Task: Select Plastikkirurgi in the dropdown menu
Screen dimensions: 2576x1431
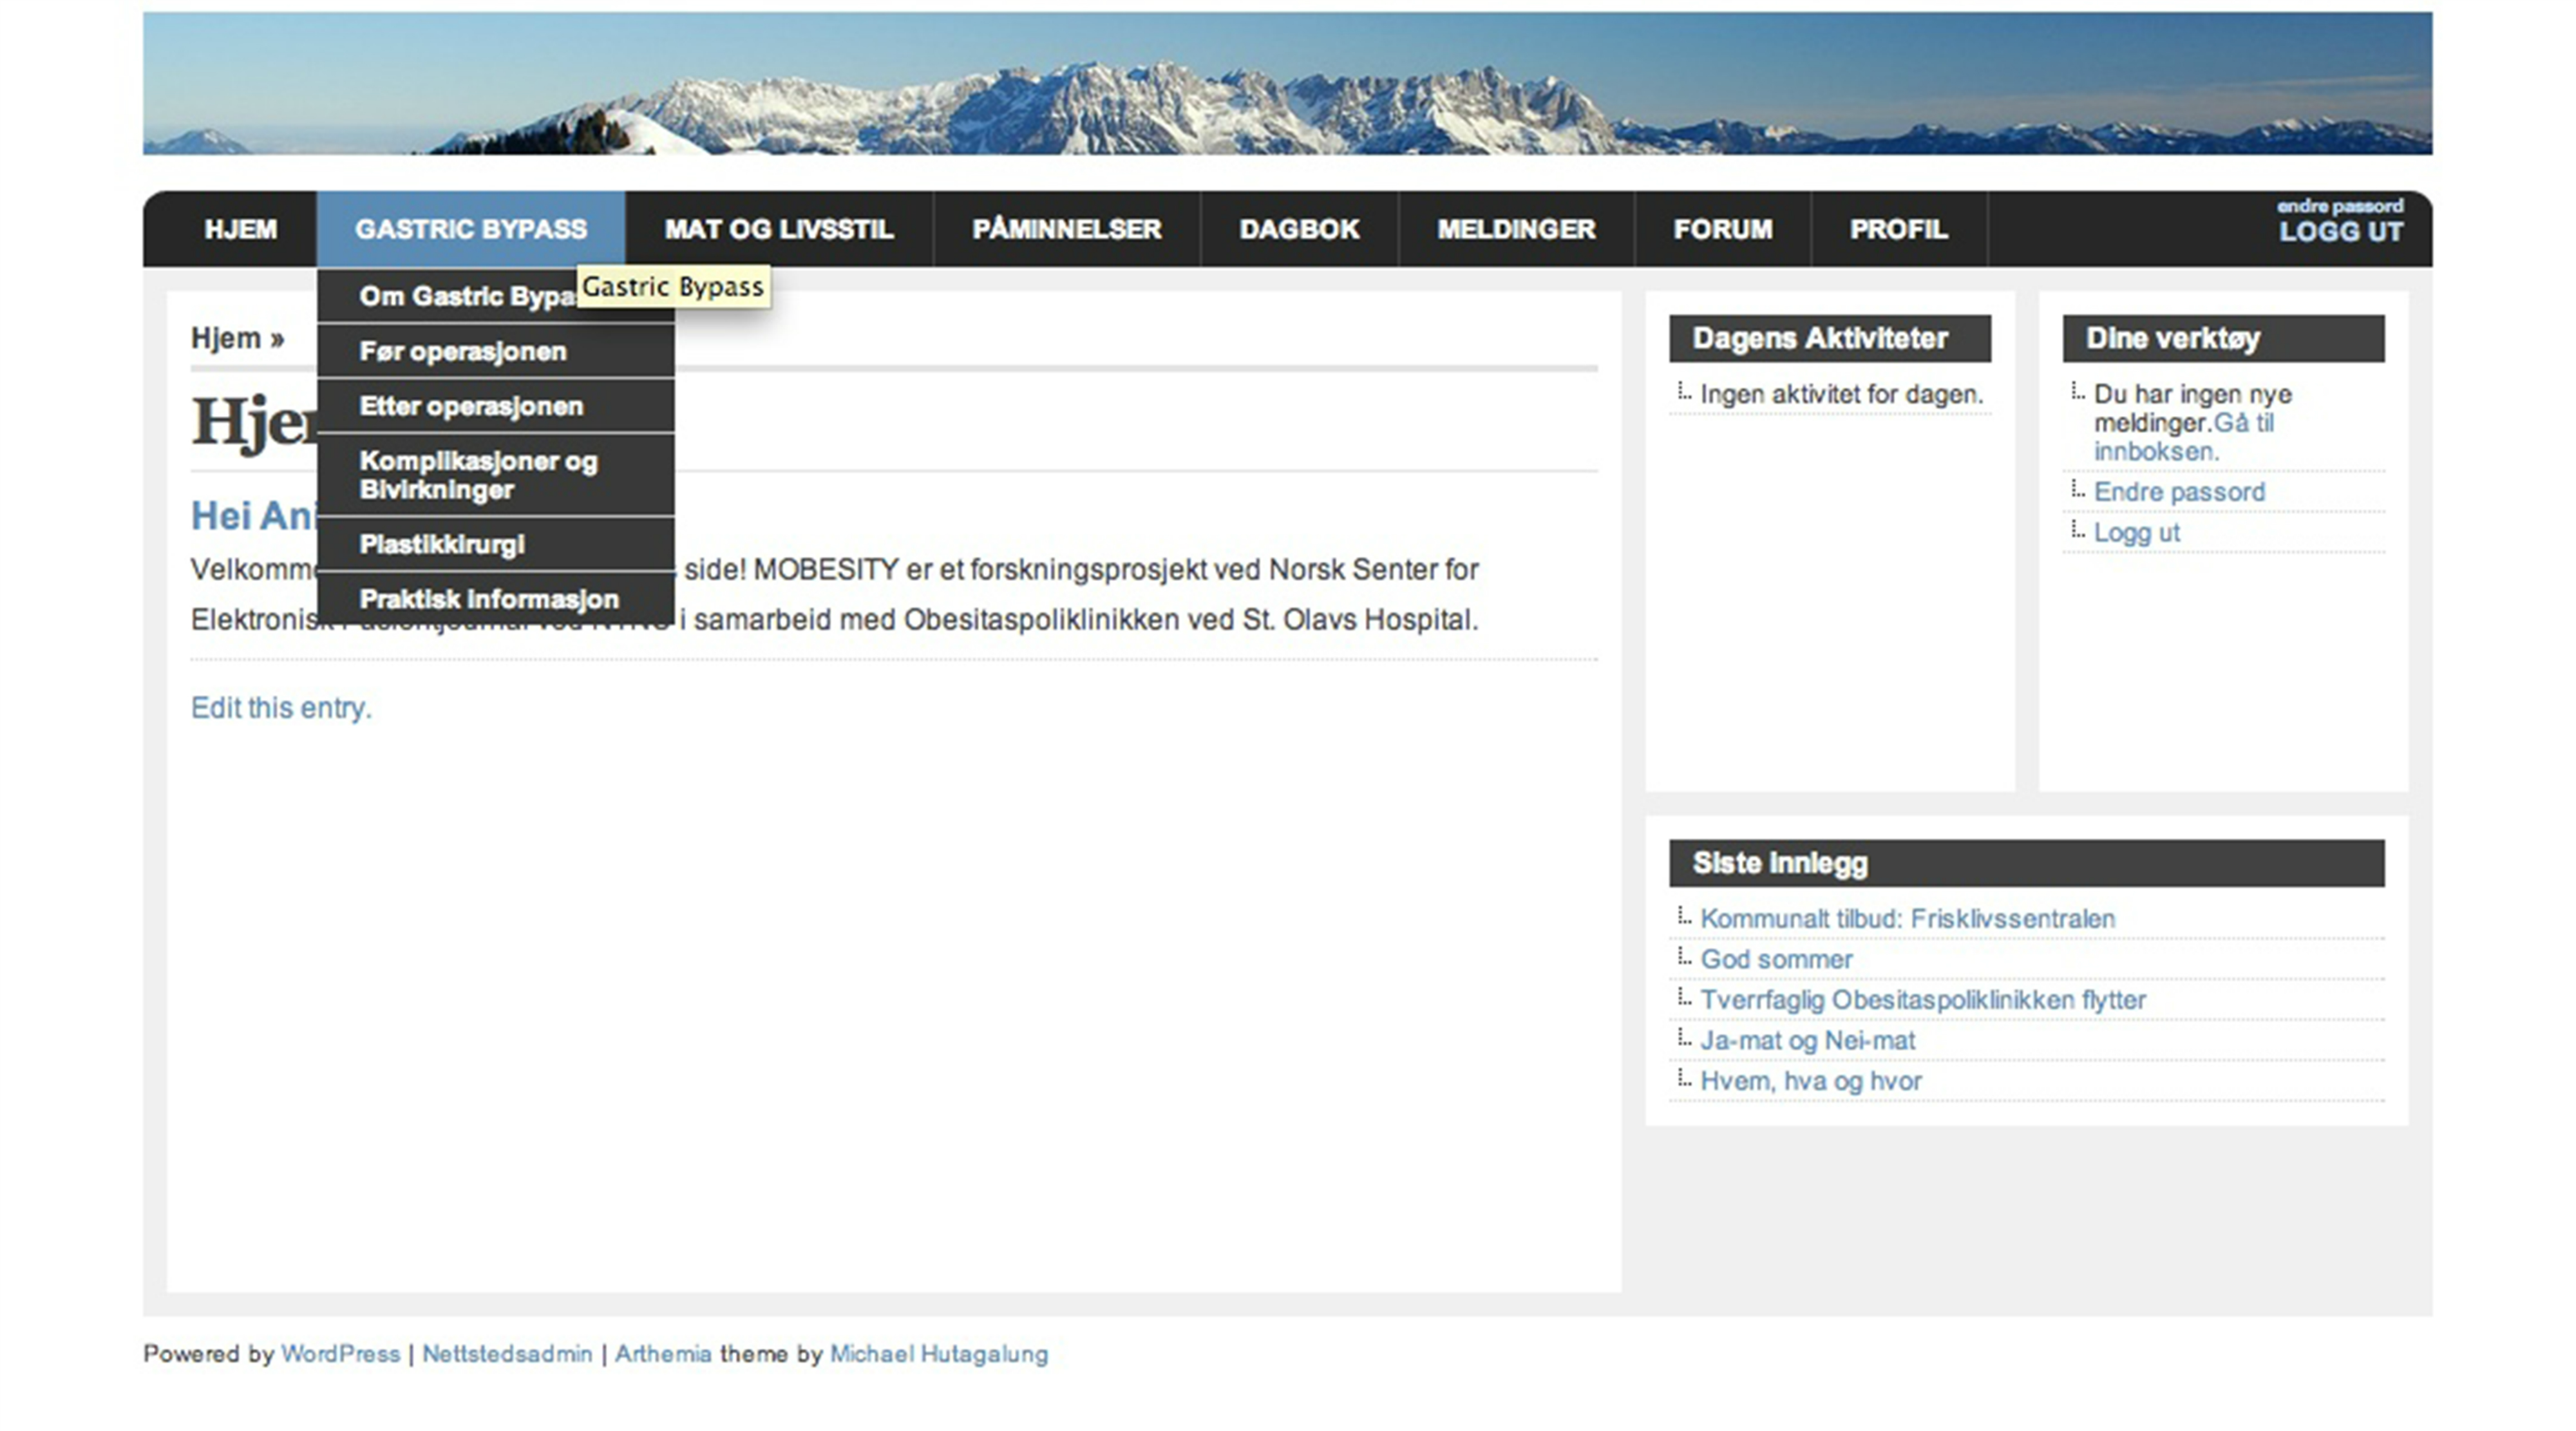Action: pos(441,544)
